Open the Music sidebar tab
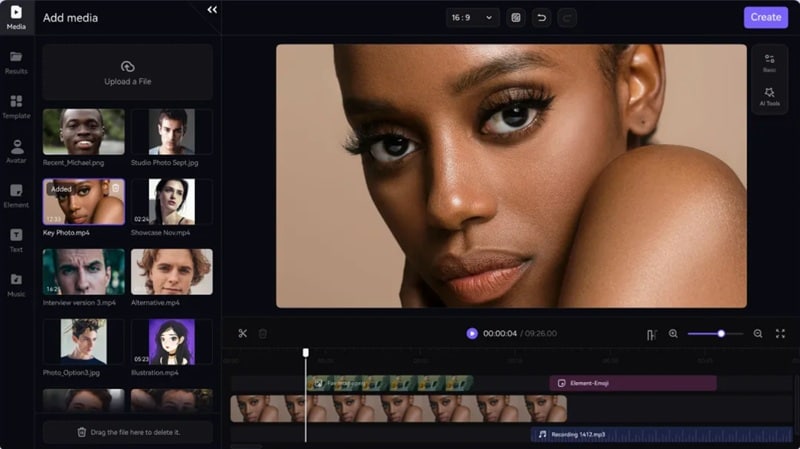This screenshot has width=800, height=449. (16, 285)
